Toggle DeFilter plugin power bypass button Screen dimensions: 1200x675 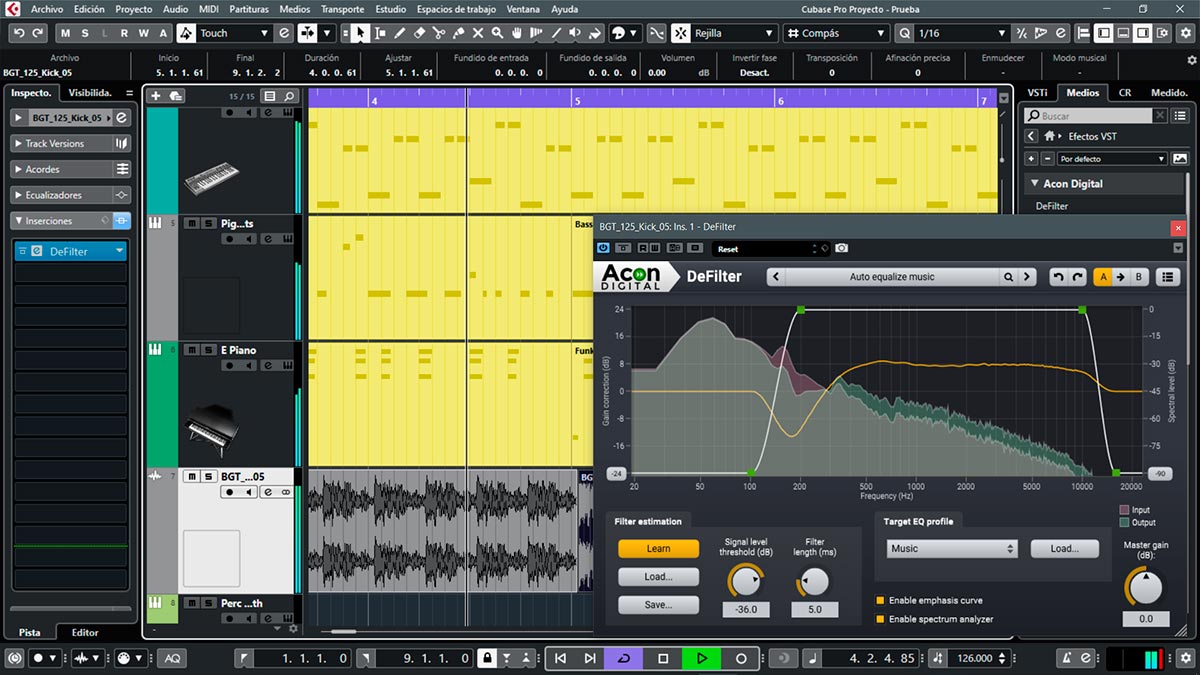point(603,248)
